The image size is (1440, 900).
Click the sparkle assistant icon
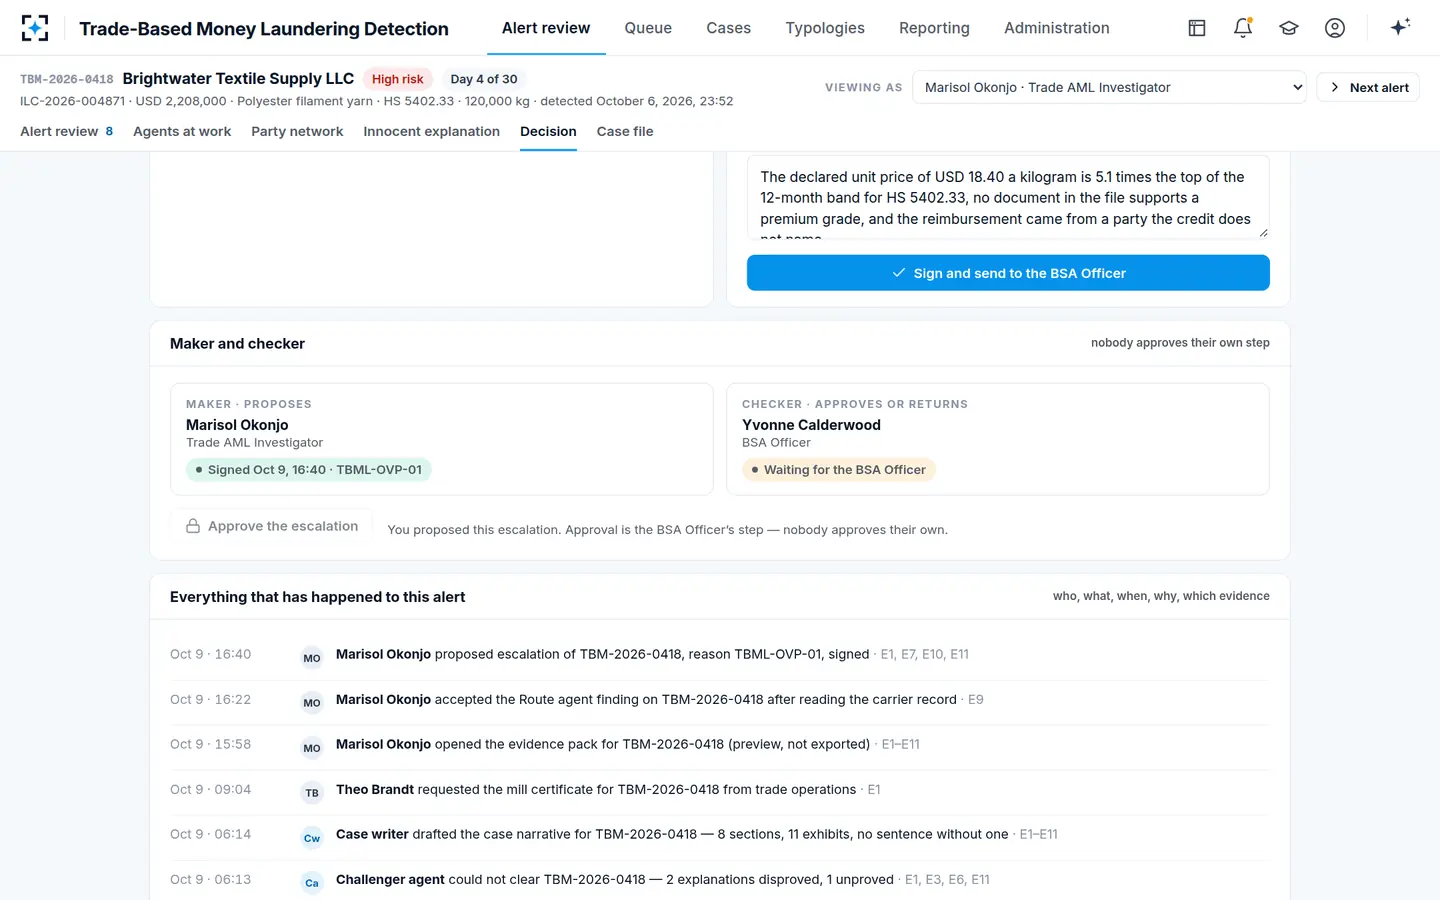(x=1400, y=27)
